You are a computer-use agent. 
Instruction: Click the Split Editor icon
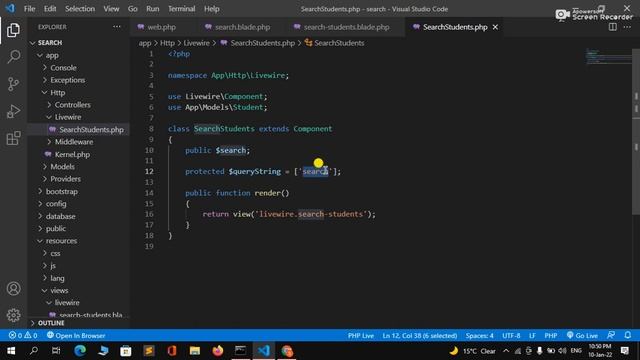coord(613,27)
